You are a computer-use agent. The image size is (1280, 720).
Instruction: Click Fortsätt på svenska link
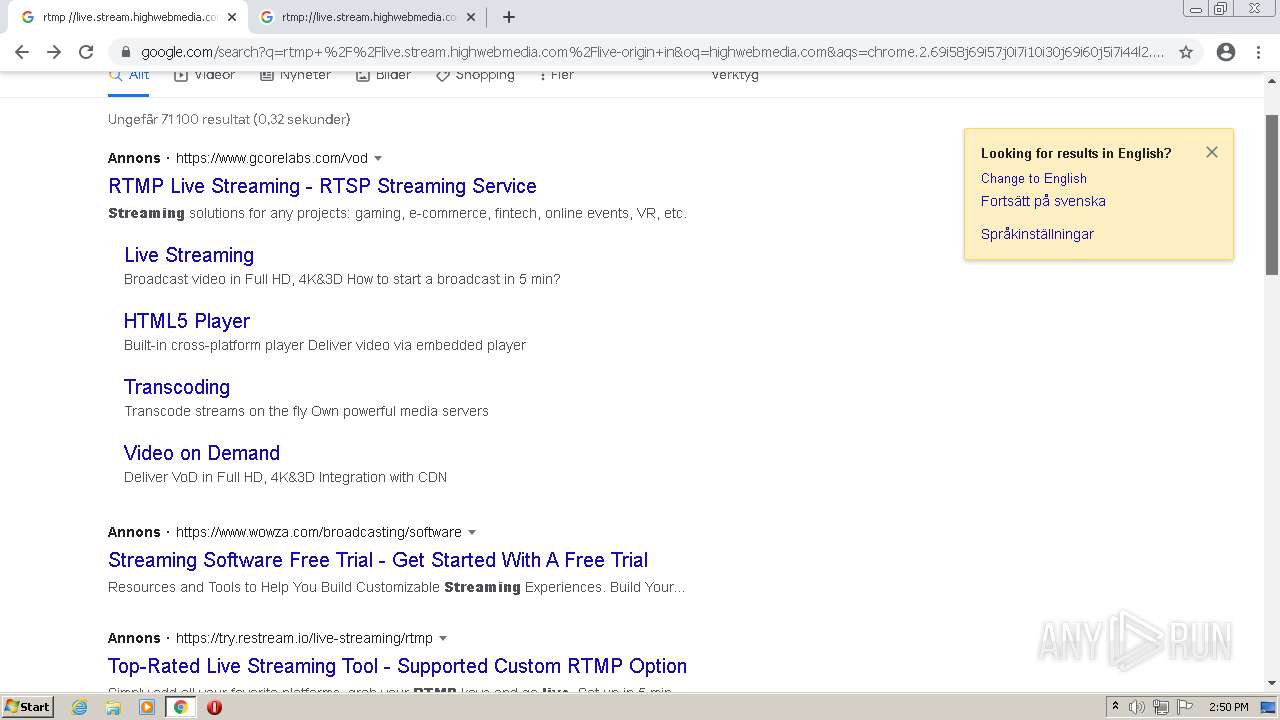[1043, 201]
